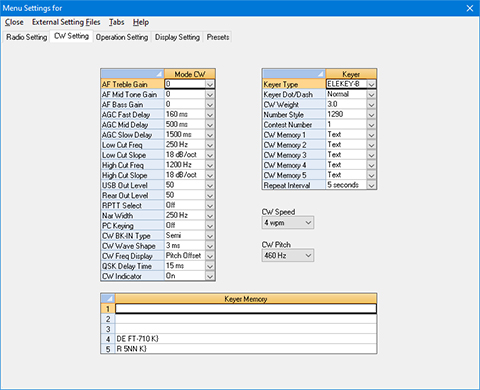Open CW Freq Display dropdown
Screen dimensions: 480x390
[x=210, y=256]
